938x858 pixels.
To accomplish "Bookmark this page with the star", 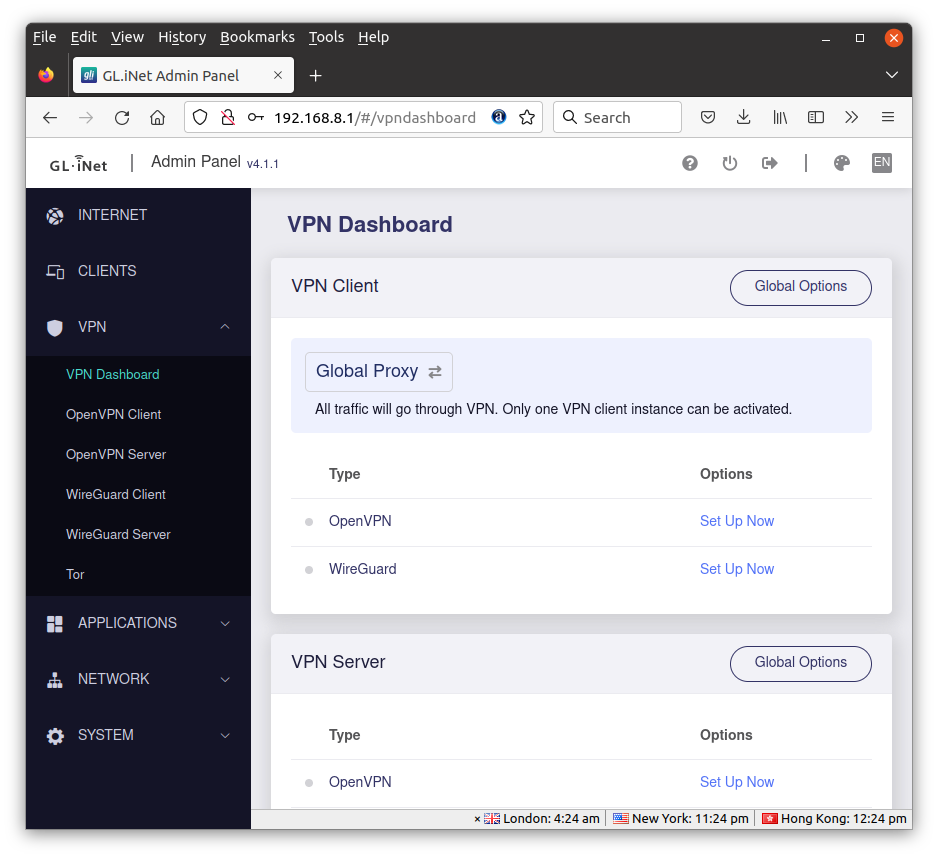I will (x=526, y=117).
